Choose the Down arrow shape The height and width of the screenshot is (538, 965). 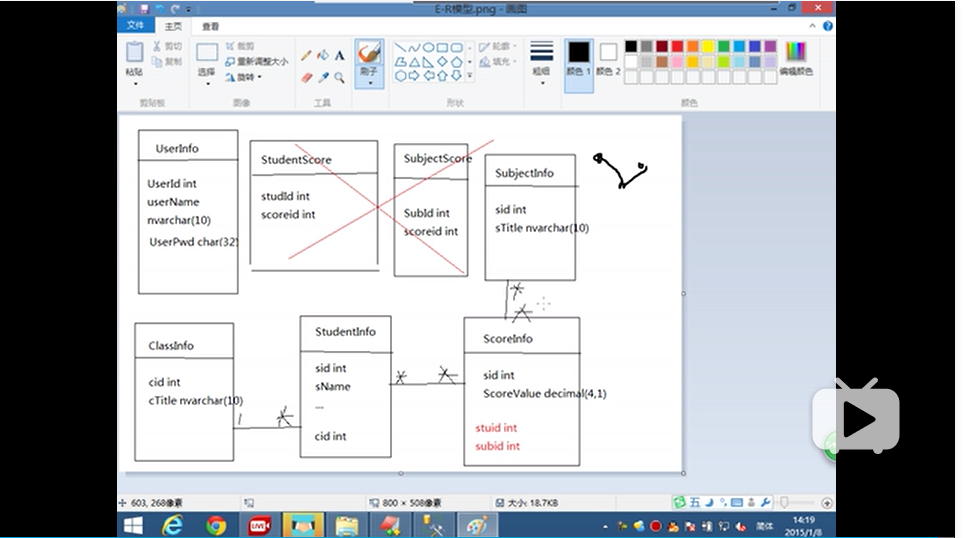(x=457, y=76)
